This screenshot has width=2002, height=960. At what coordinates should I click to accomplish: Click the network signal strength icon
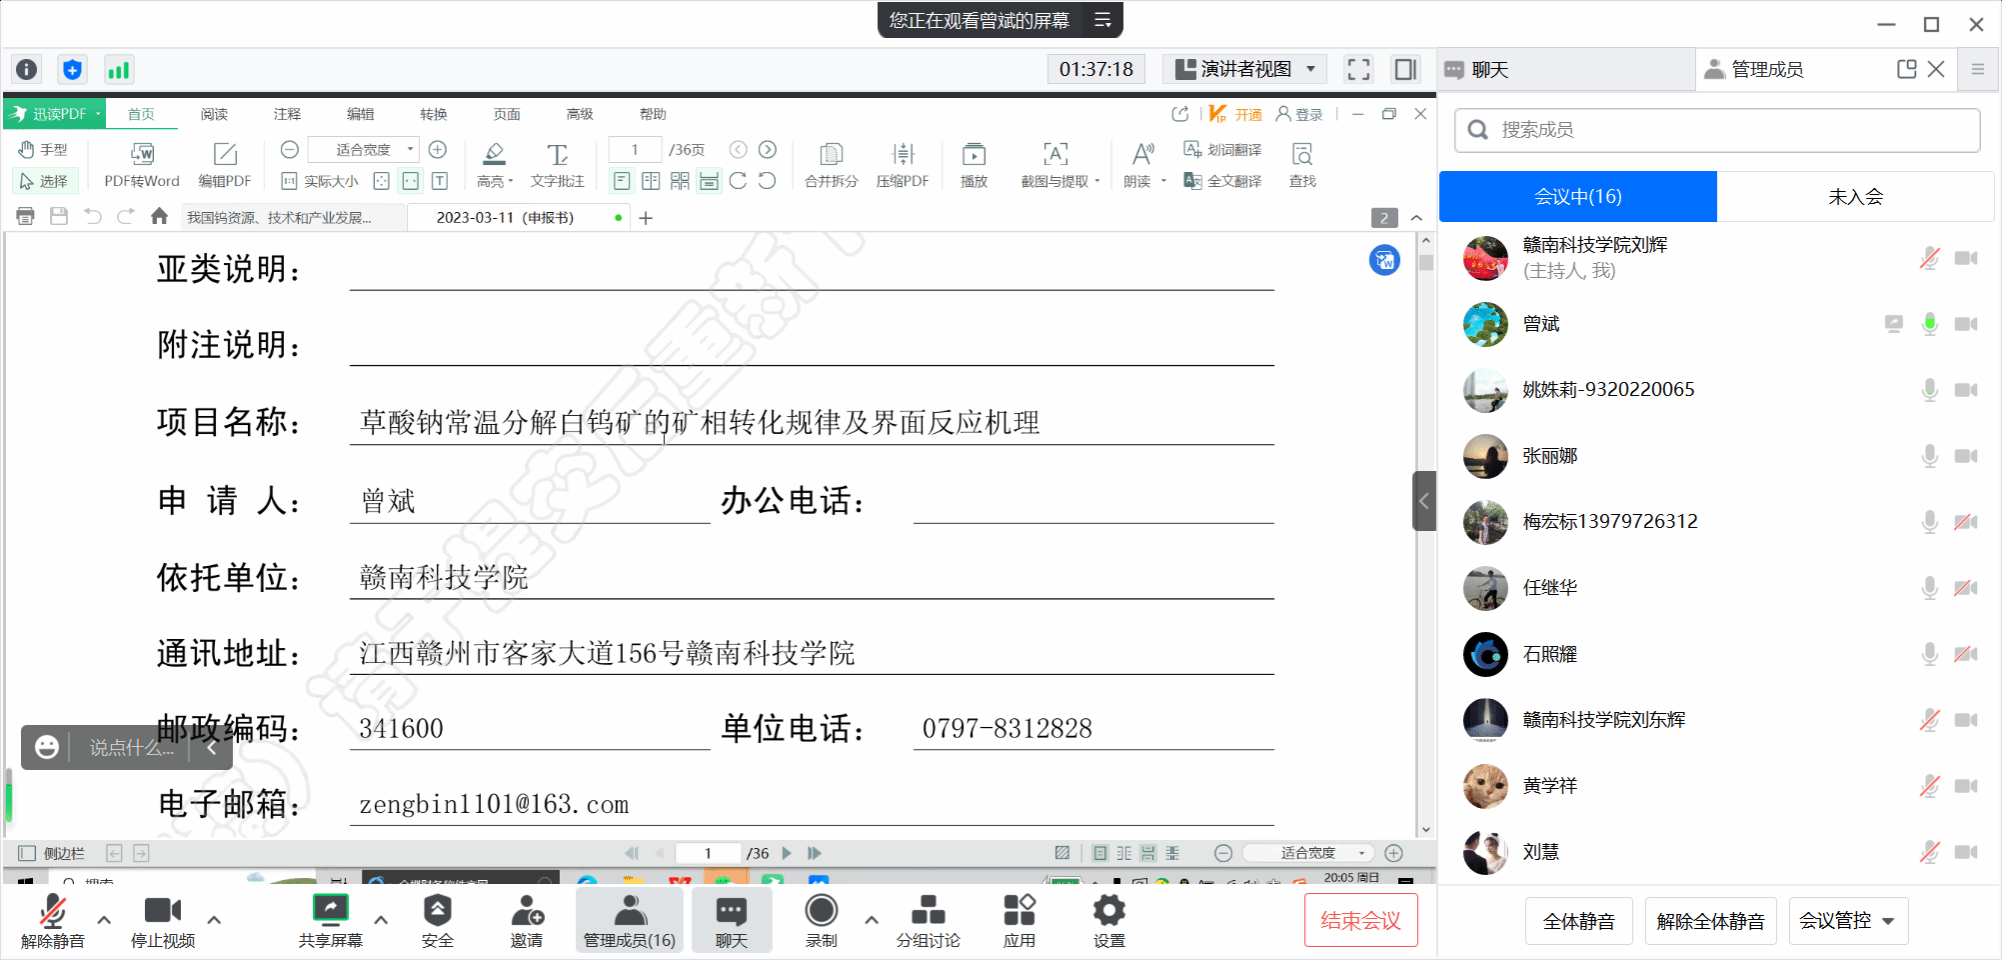(x=118, y=70)
